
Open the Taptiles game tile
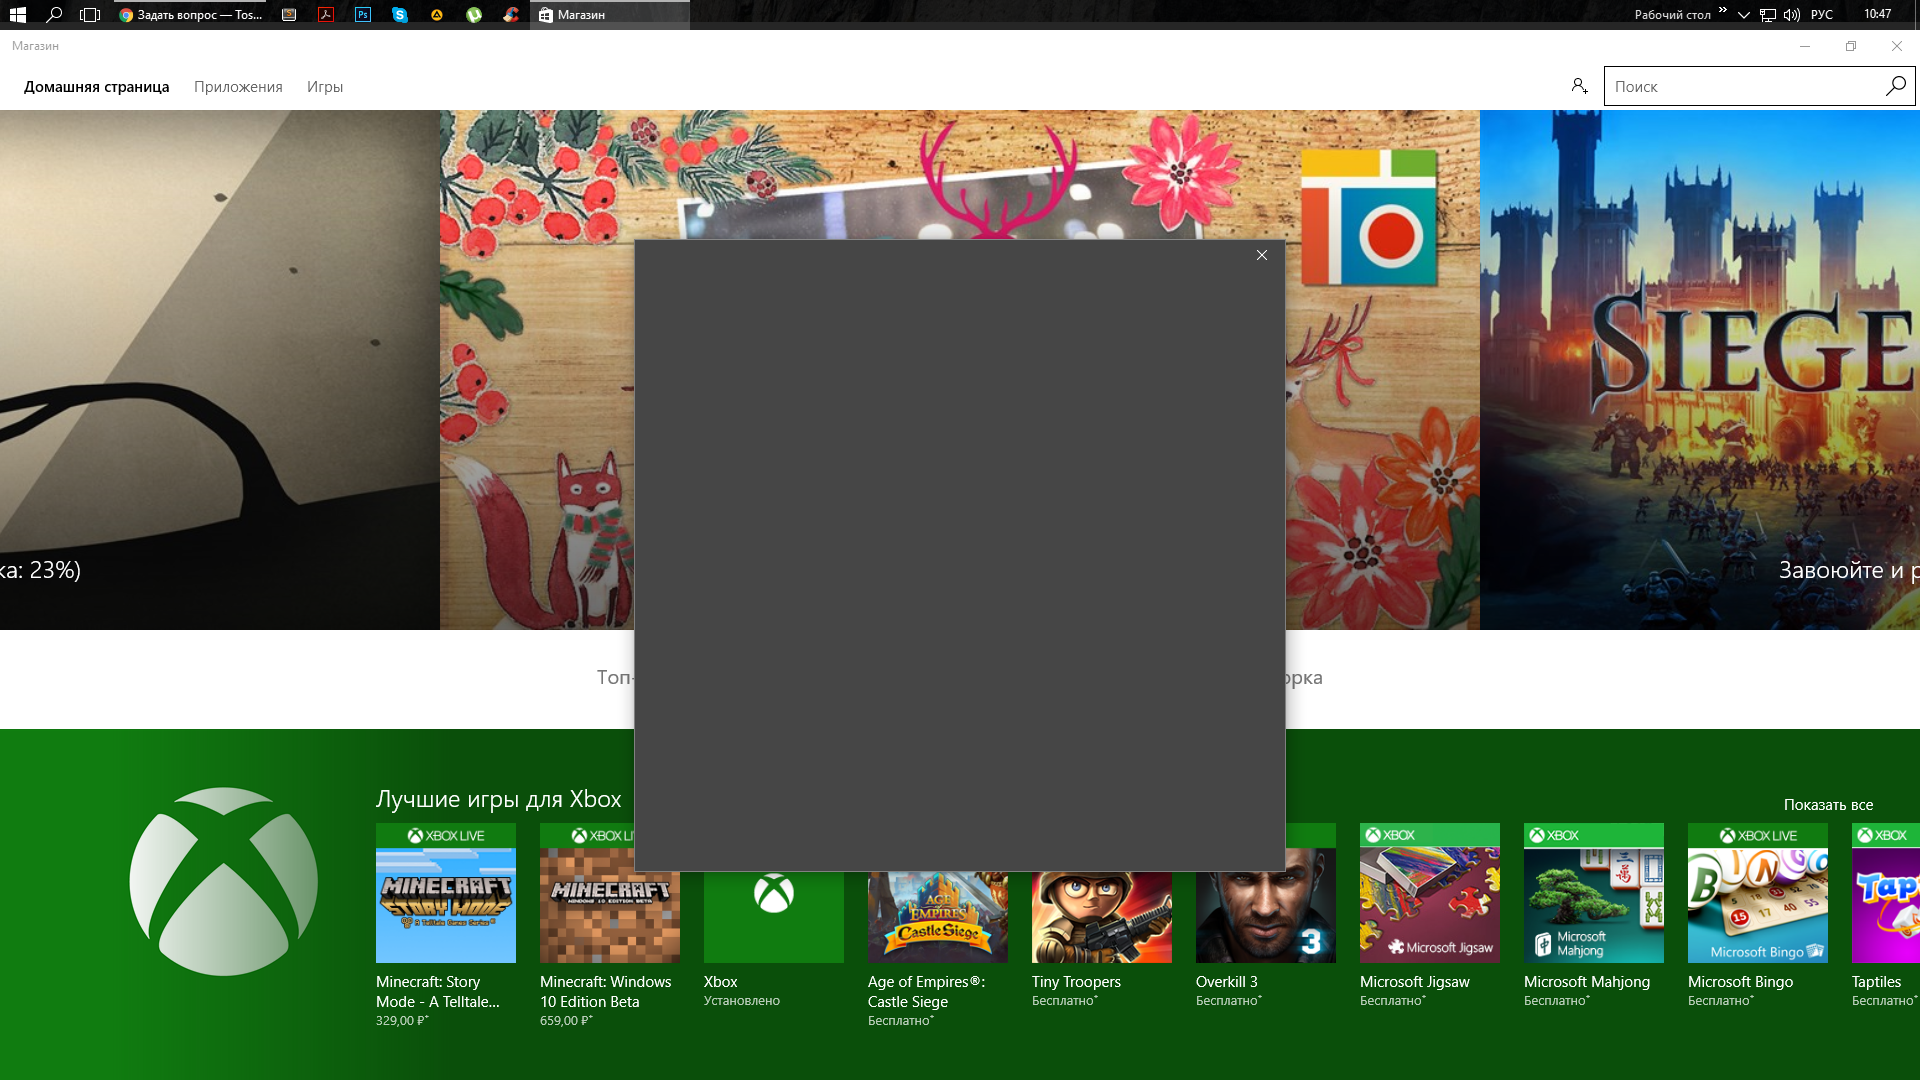(x=1886, y=893)
